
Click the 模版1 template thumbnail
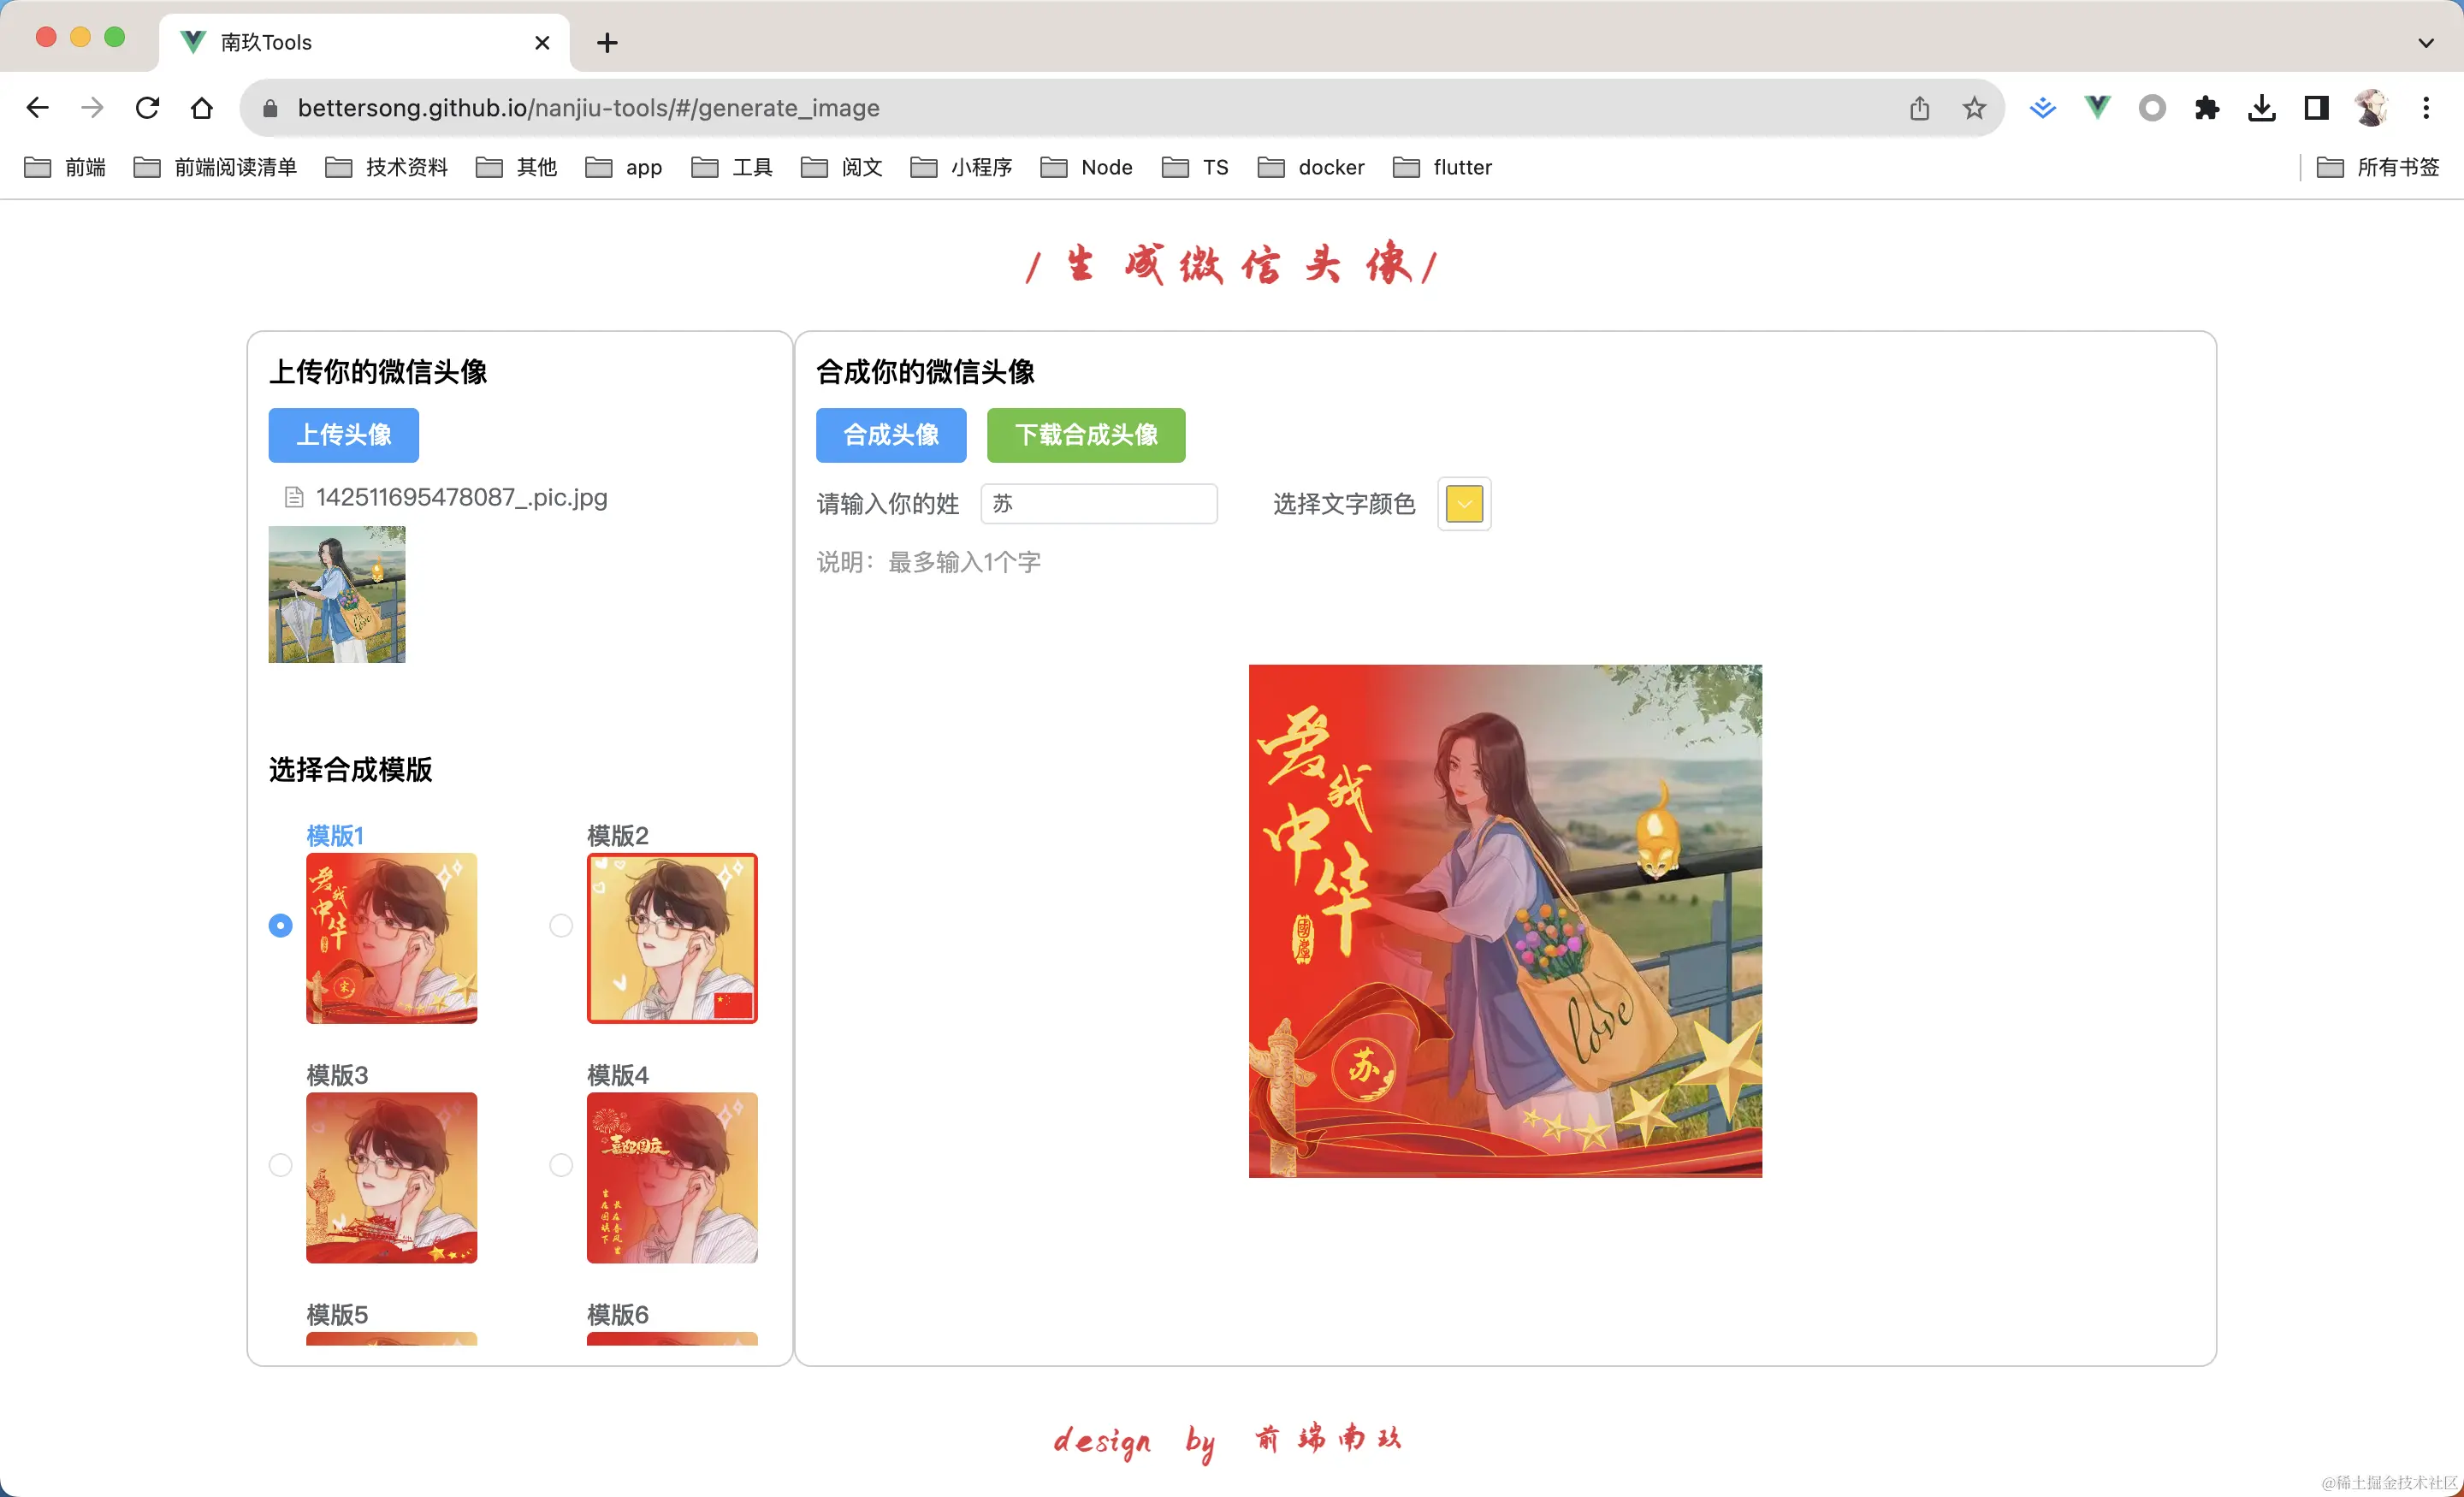point(391,938)
